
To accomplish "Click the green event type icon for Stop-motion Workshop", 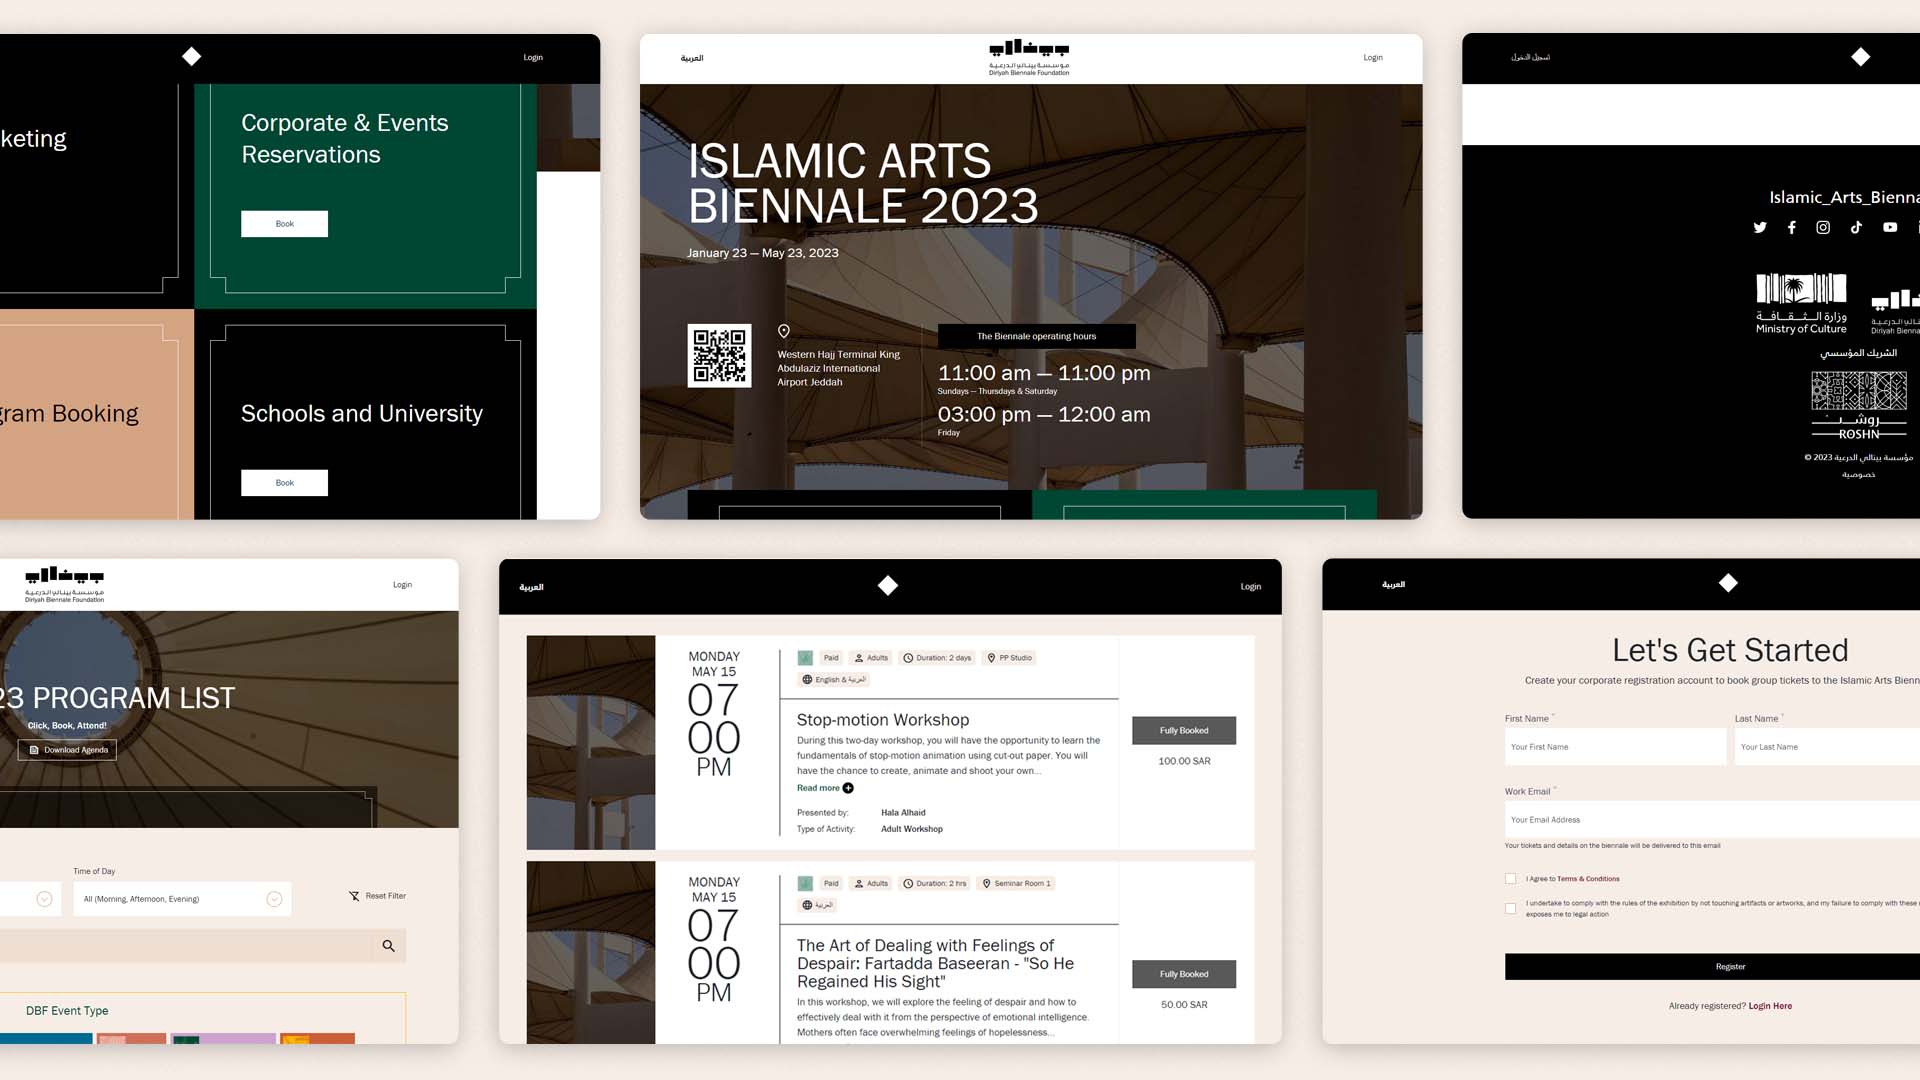I will (x=805, y=658).
